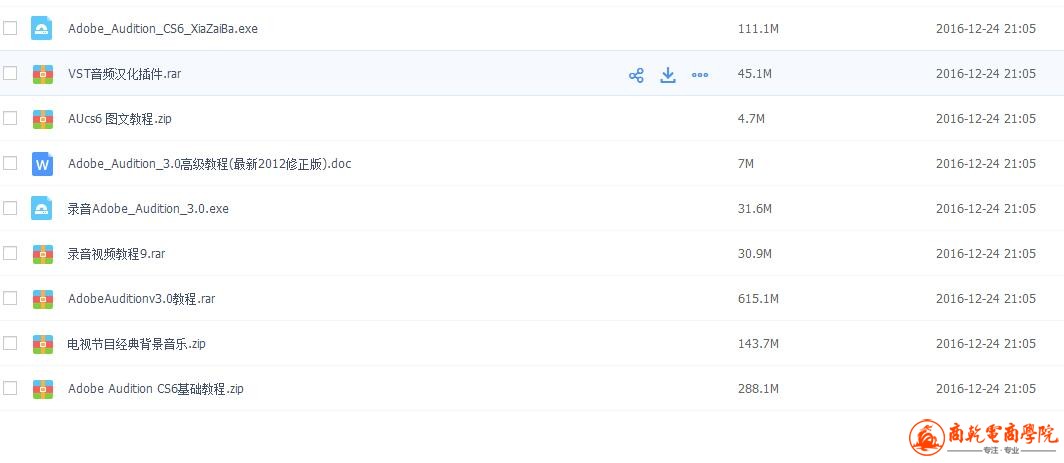1064x463 pixels.
Task: Download the VST音频汉化插件.rar file
Action: [668, 75]
